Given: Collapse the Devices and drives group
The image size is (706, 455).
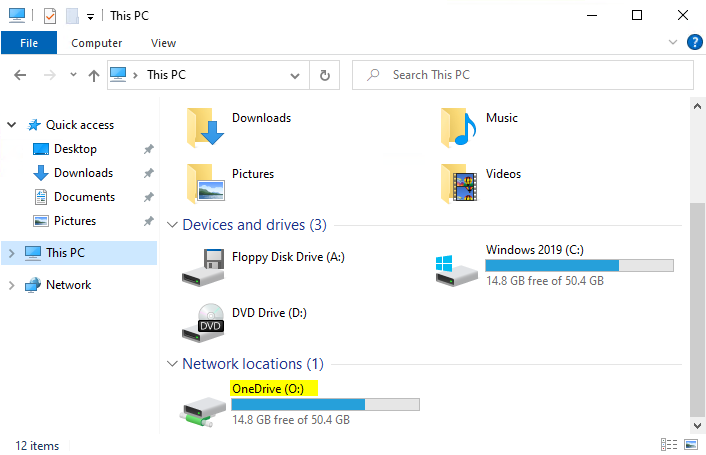Looking at the screenshot, I should tap(173, 225).
